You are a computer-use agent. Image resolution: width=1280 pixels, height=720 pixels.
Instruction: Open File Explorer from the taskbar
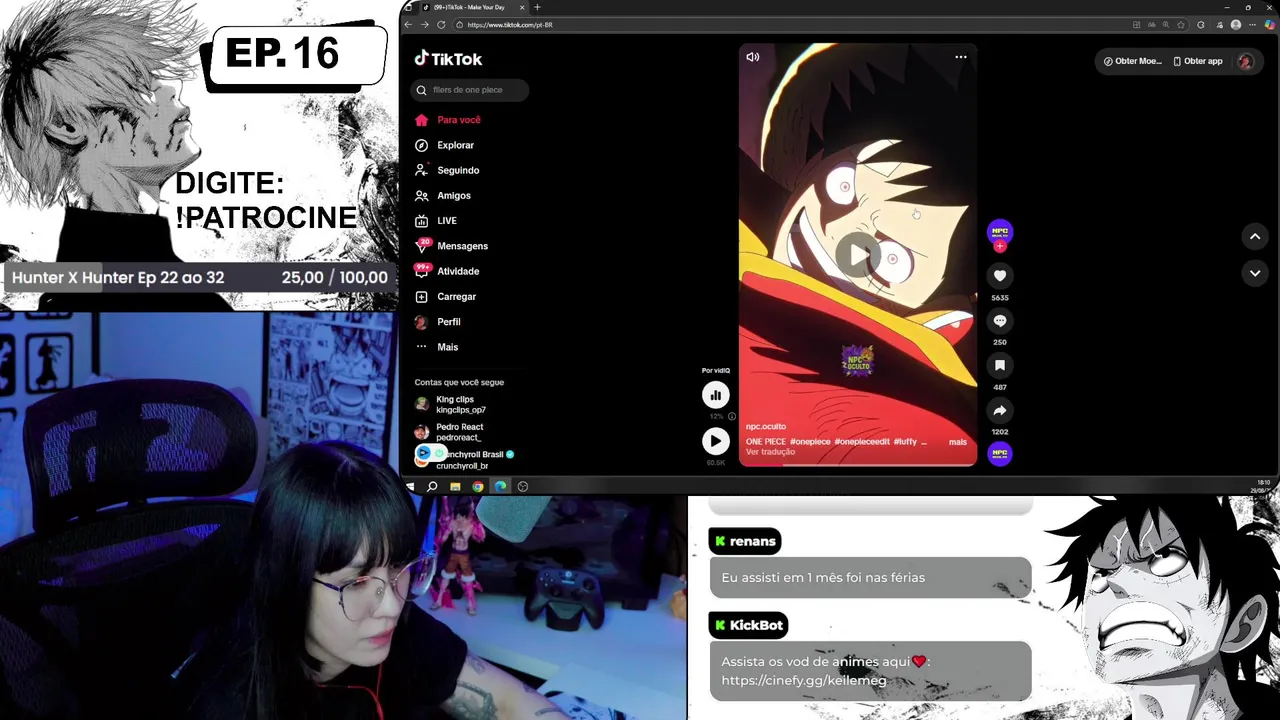point(455,486)
